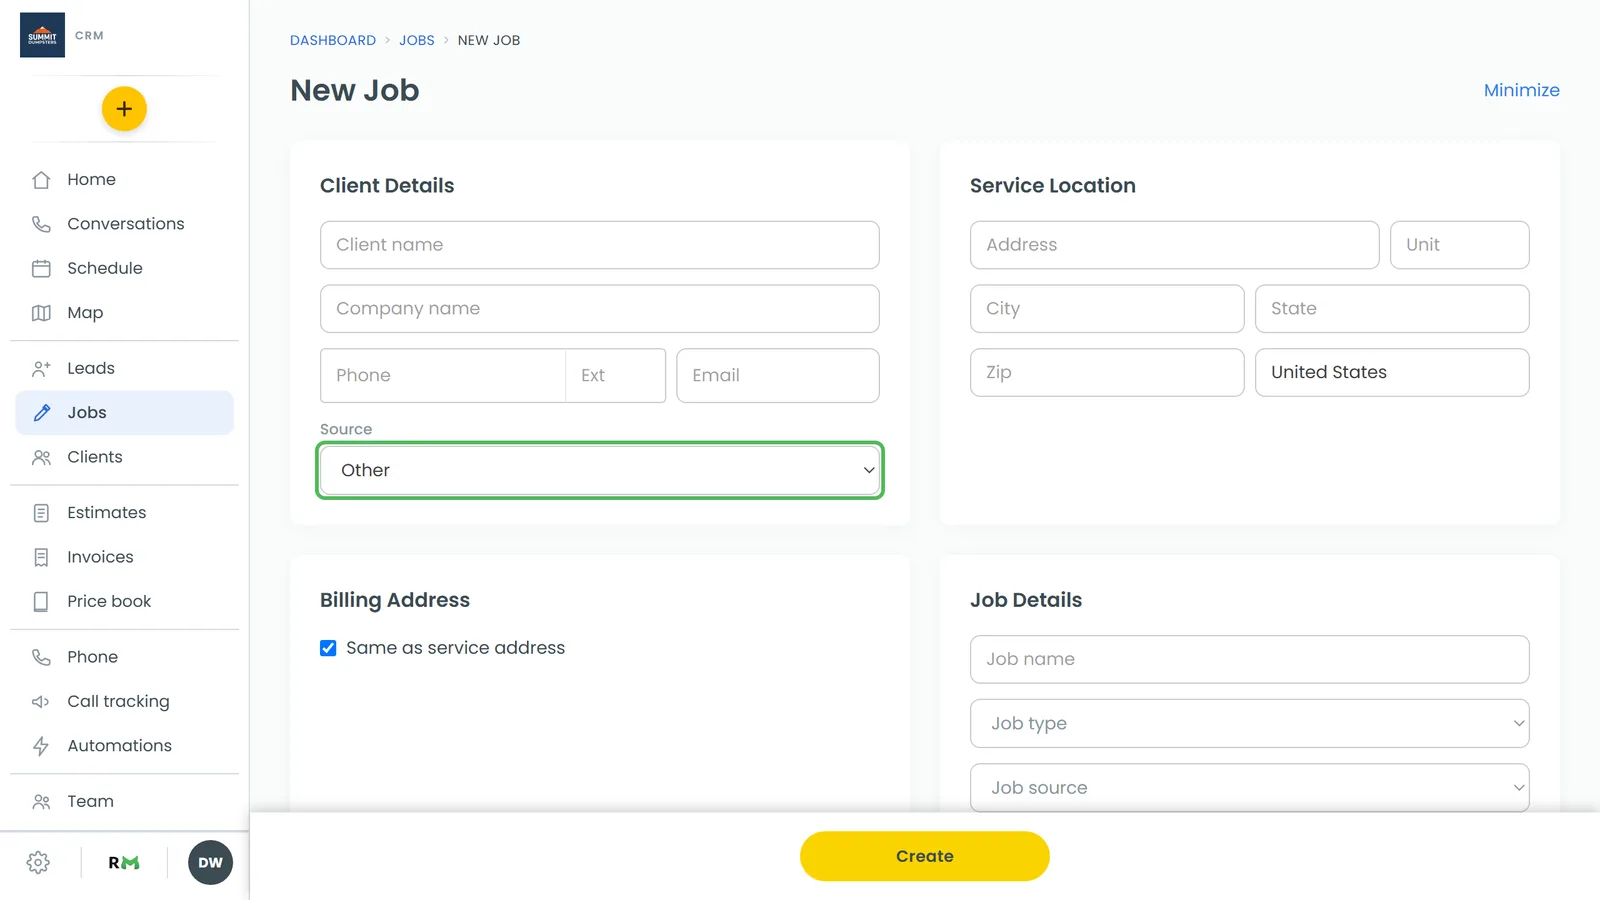Click the Jobs pencil icon

(x=41, y=413)
